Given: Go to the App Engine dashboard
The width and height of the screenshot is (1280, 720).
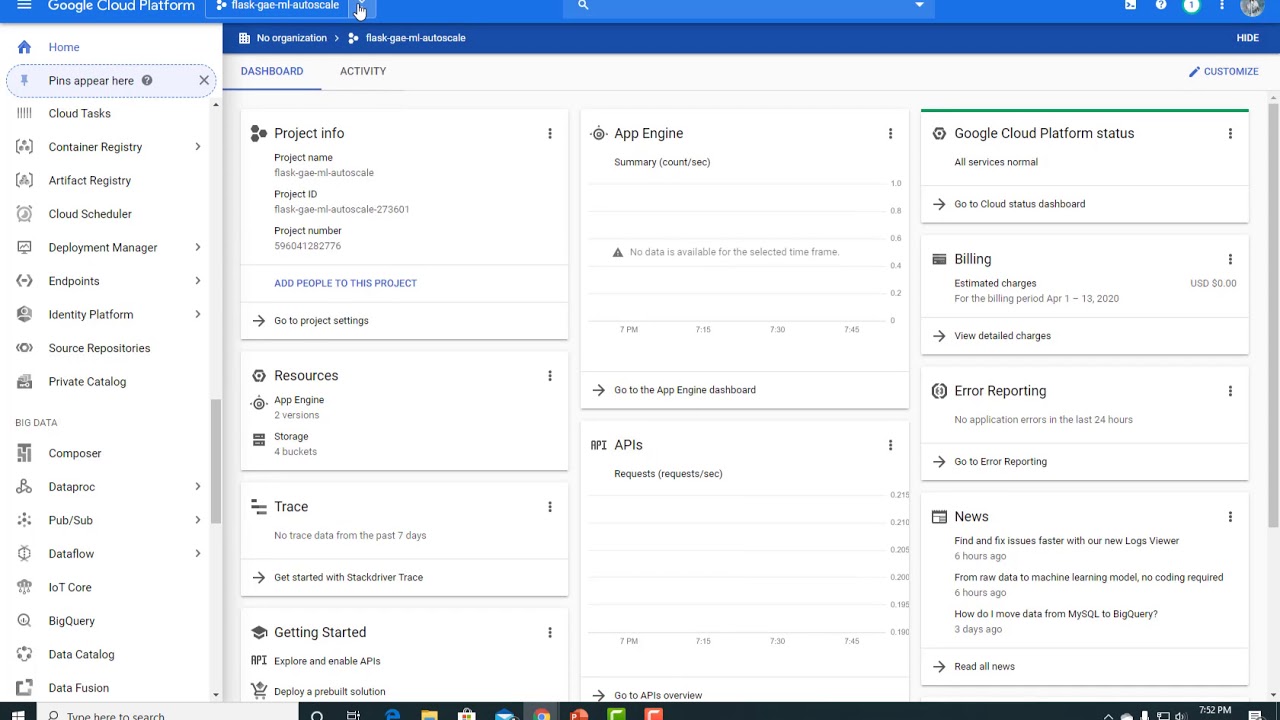Looking at the screenshot, I should pyautogui.click(x=684, y=390).
